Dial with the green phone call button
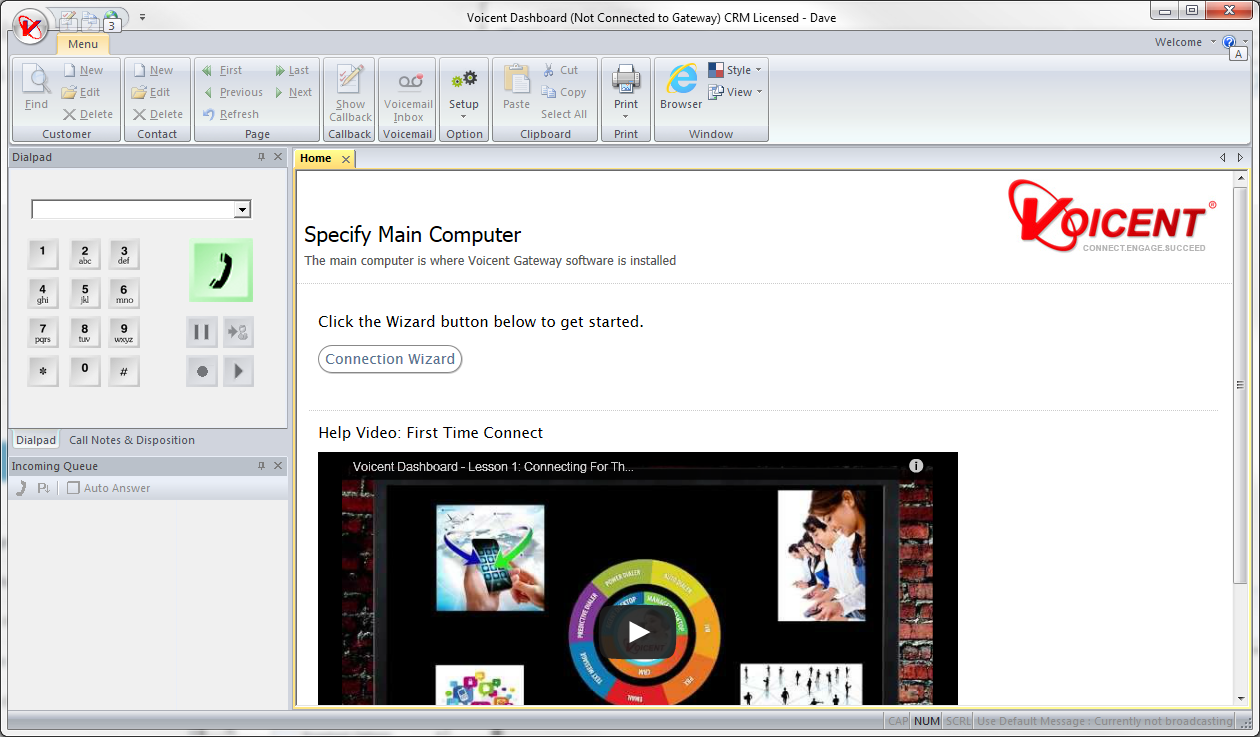Image resolution: width=1260 pixels, height=737 pixels. (221, 270)
